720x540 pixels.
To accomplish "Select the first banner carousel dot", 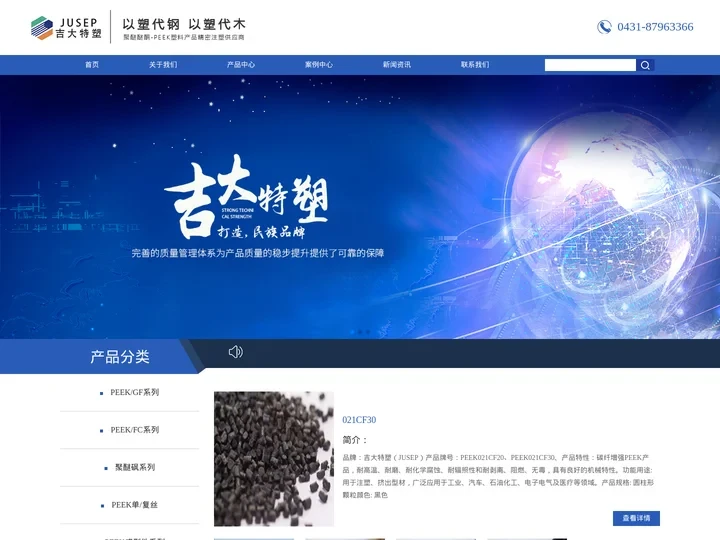I will tap(353, 332).
